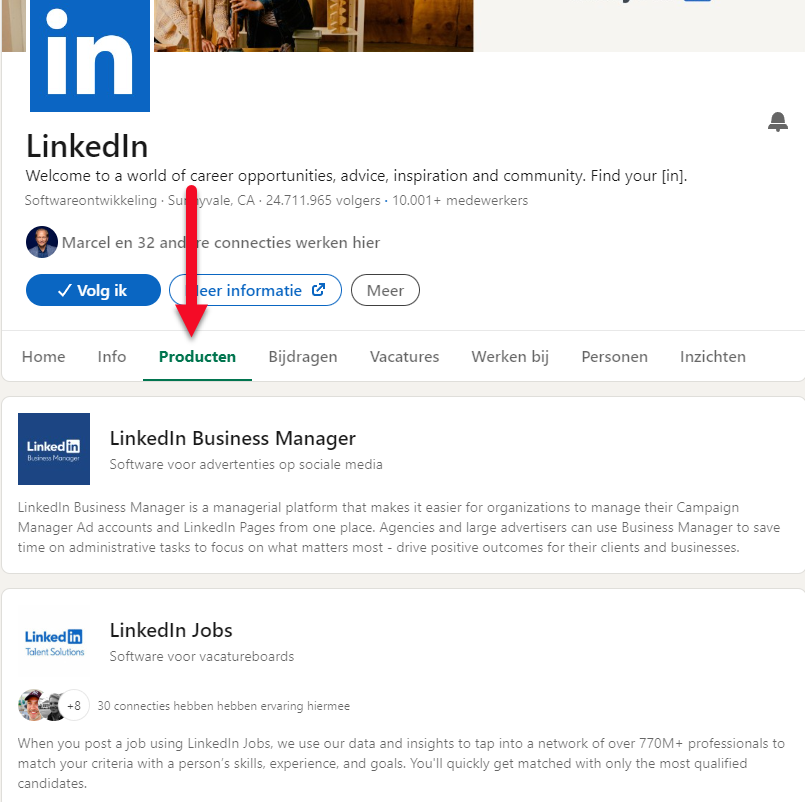Viewport: 805px width, 802px height.
Task: Open the Vacatures tab
Action: (x=405, y=356)
